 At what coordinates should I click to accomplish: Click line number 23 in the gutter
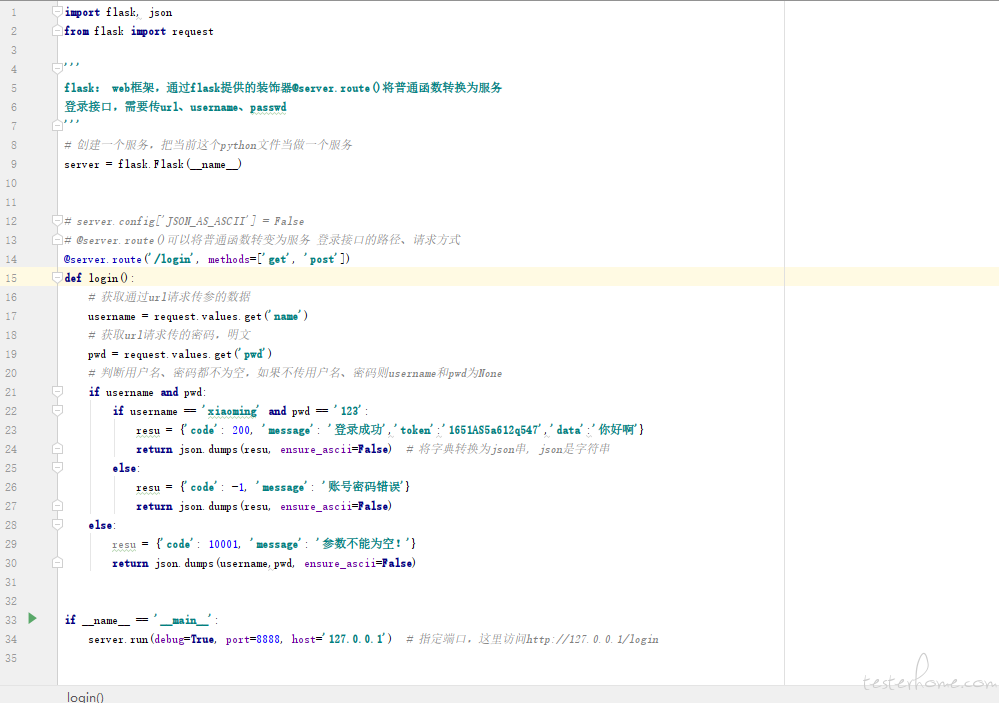[x=11, y=430]
